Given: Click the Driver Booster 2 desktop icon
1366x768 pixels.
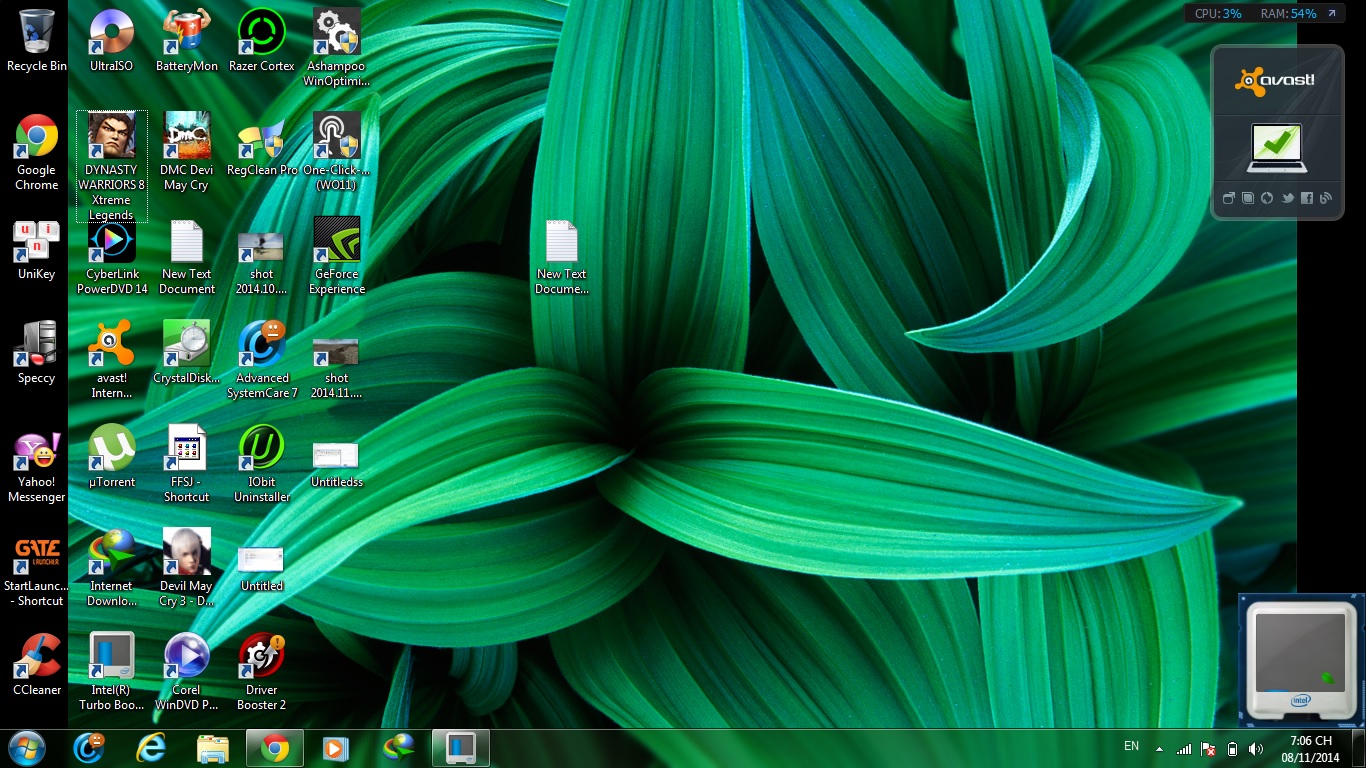Looking at the screenshot, I should (x=262, y=657).
